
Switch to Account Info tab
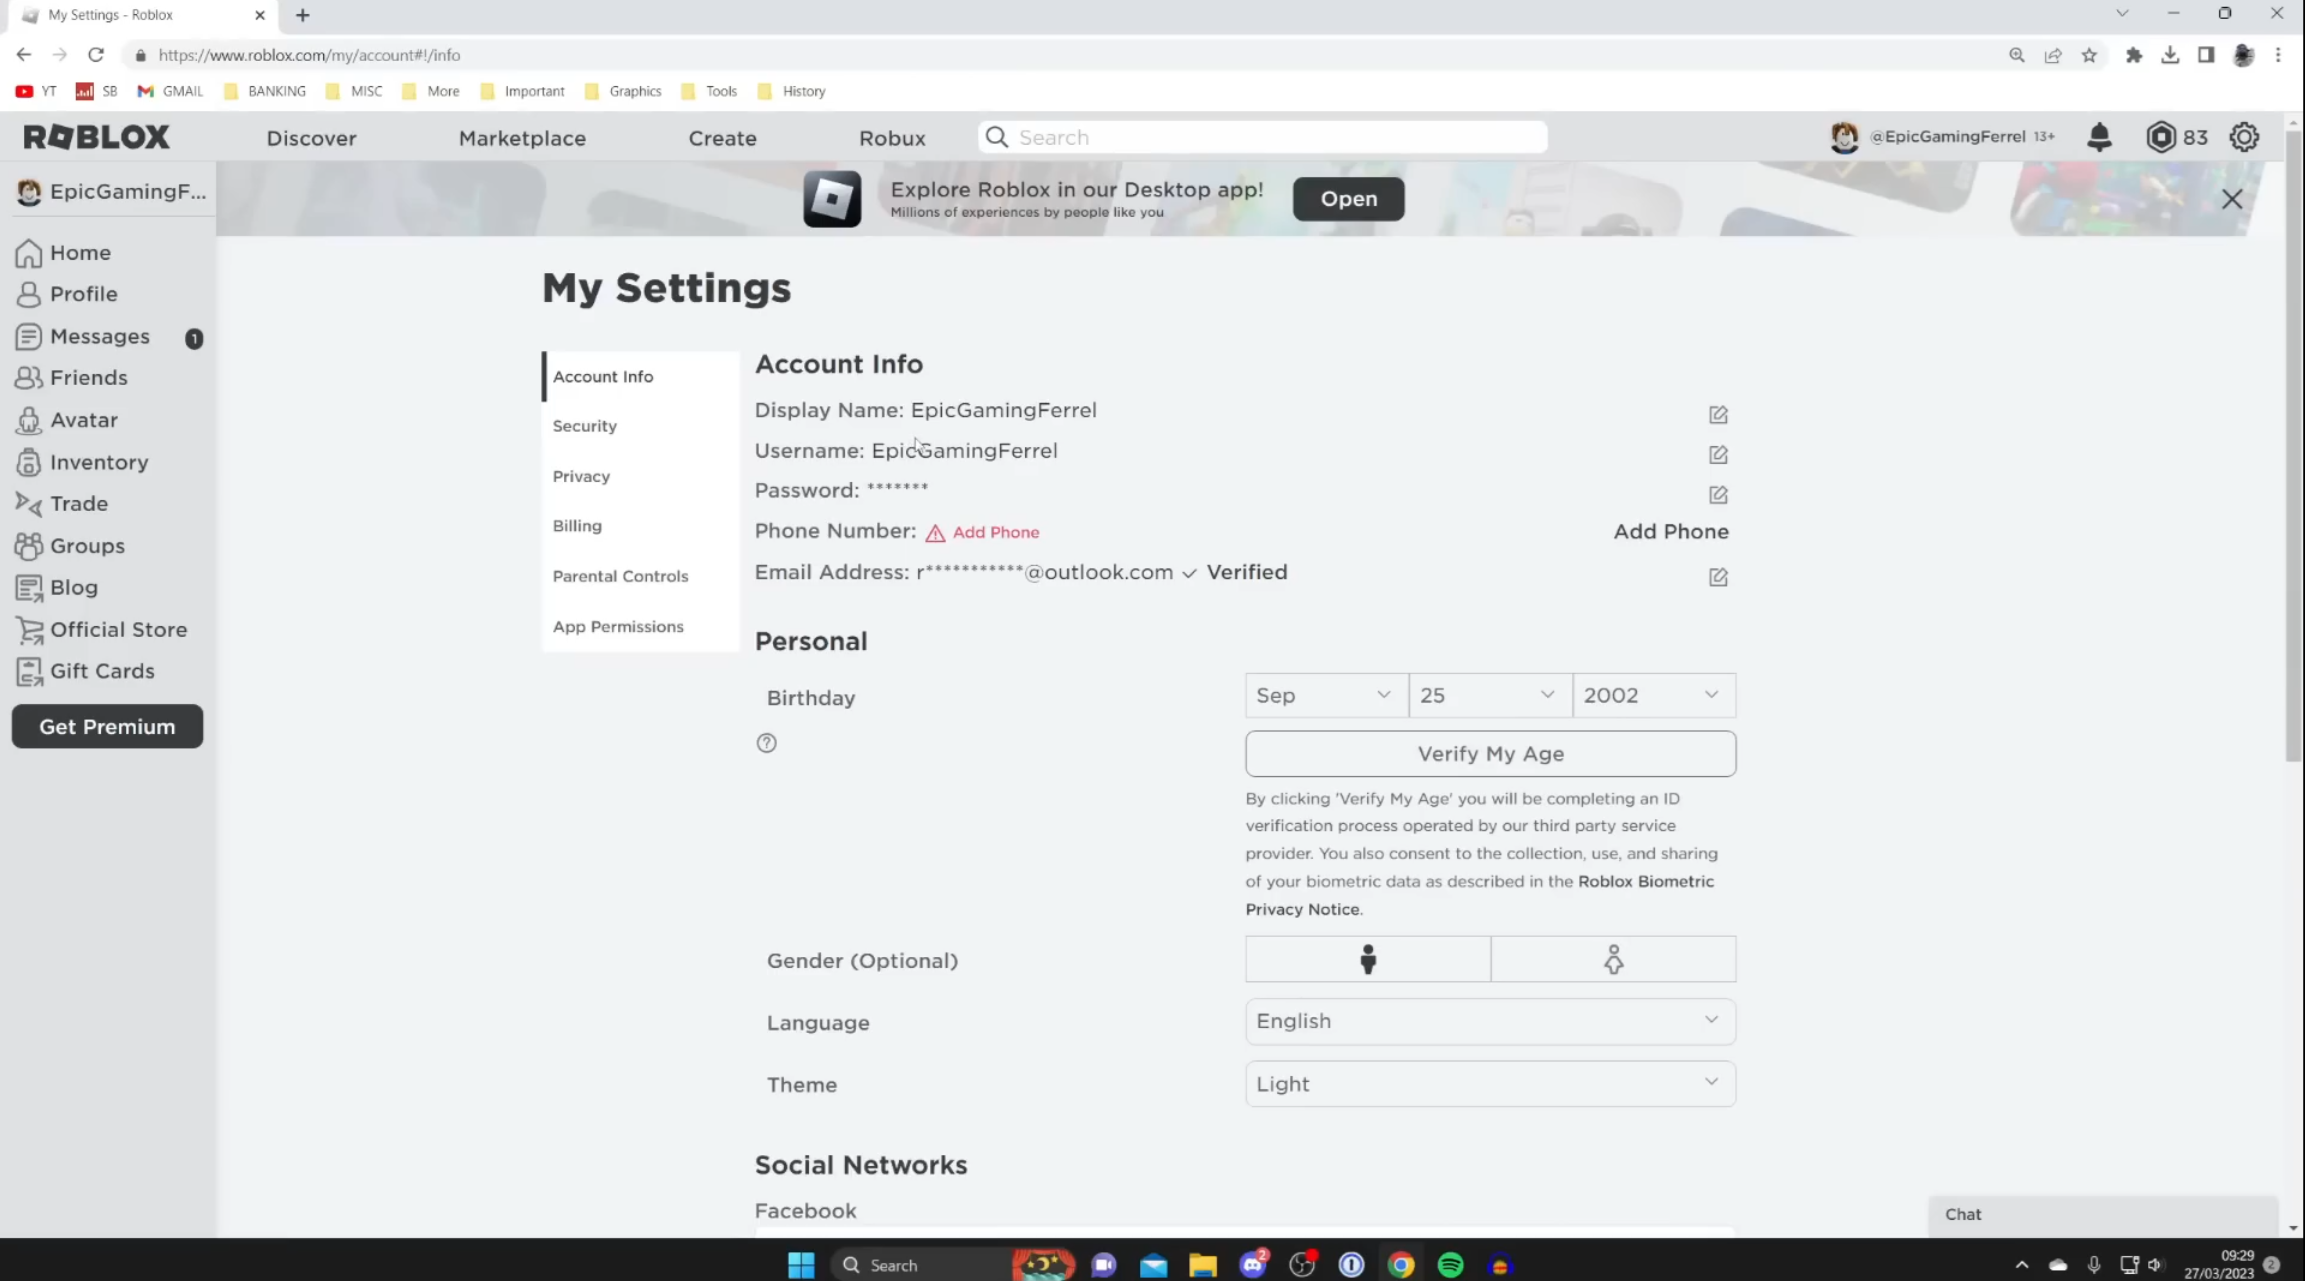640,376
